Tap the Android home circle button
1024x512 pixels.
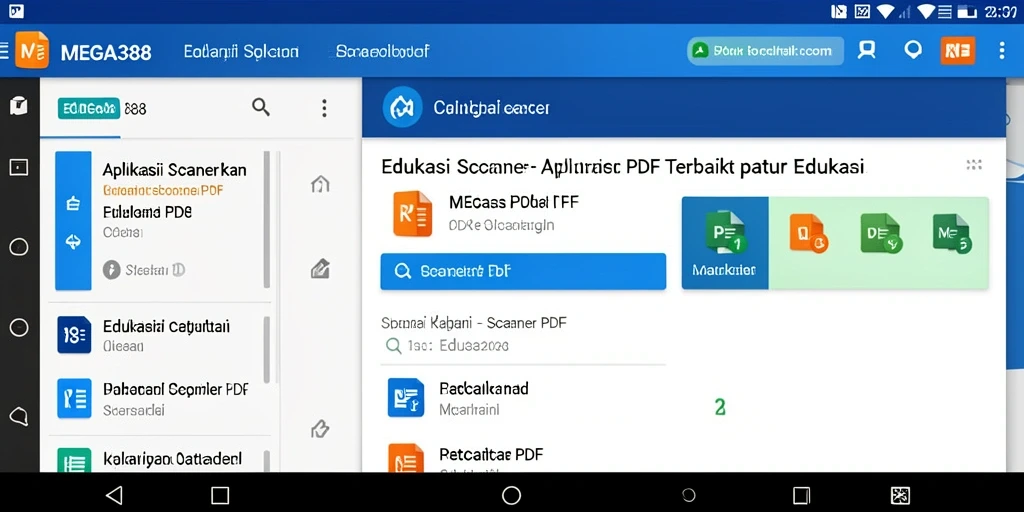click(x=511, y=495)
